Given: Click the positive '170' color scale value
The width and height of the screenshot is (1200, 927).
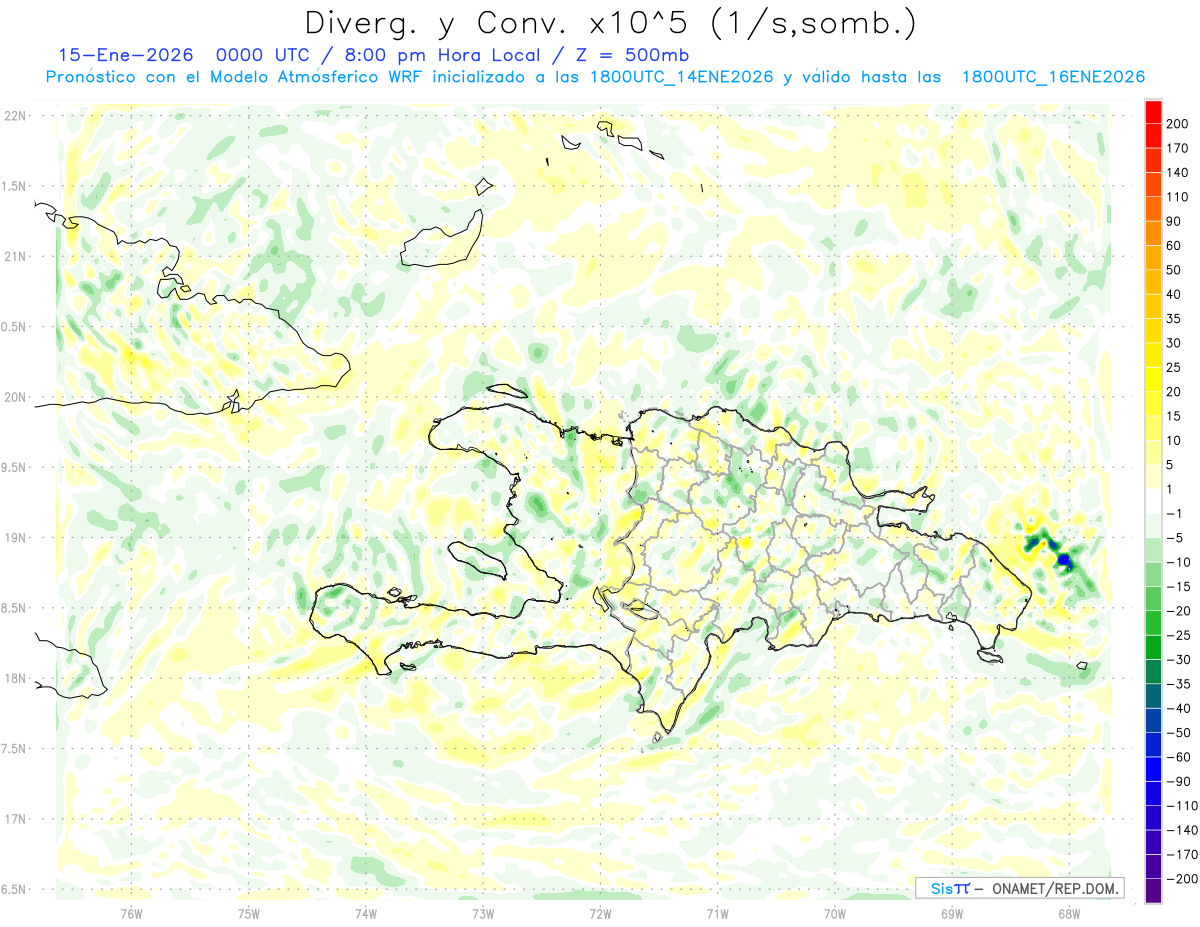Looking at the screenshot, I should pyautogui.click(x=1178, y=148).
